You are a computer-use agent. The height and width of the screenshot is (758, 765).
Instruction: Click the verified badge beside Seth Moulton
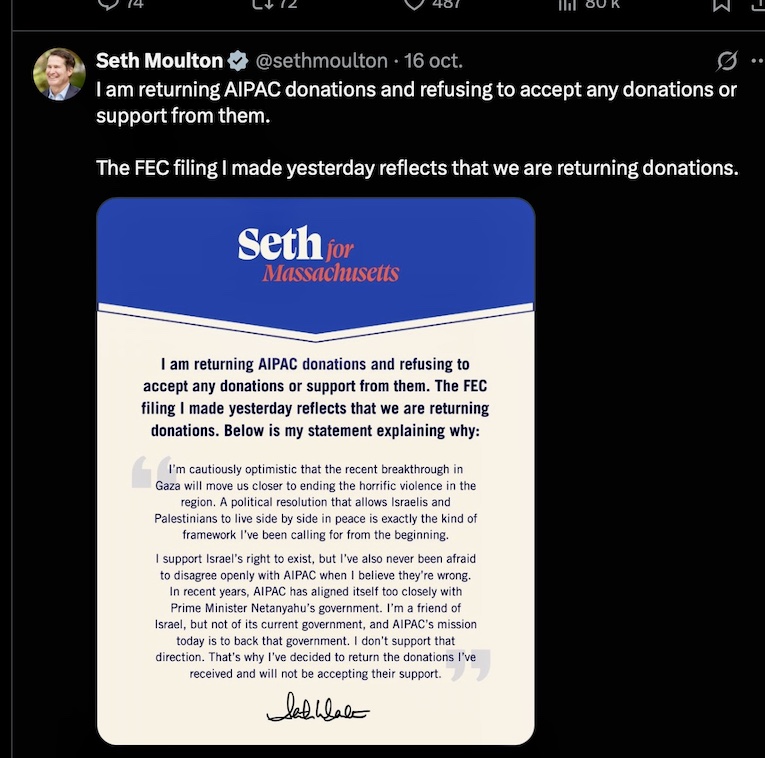point(238,61)
